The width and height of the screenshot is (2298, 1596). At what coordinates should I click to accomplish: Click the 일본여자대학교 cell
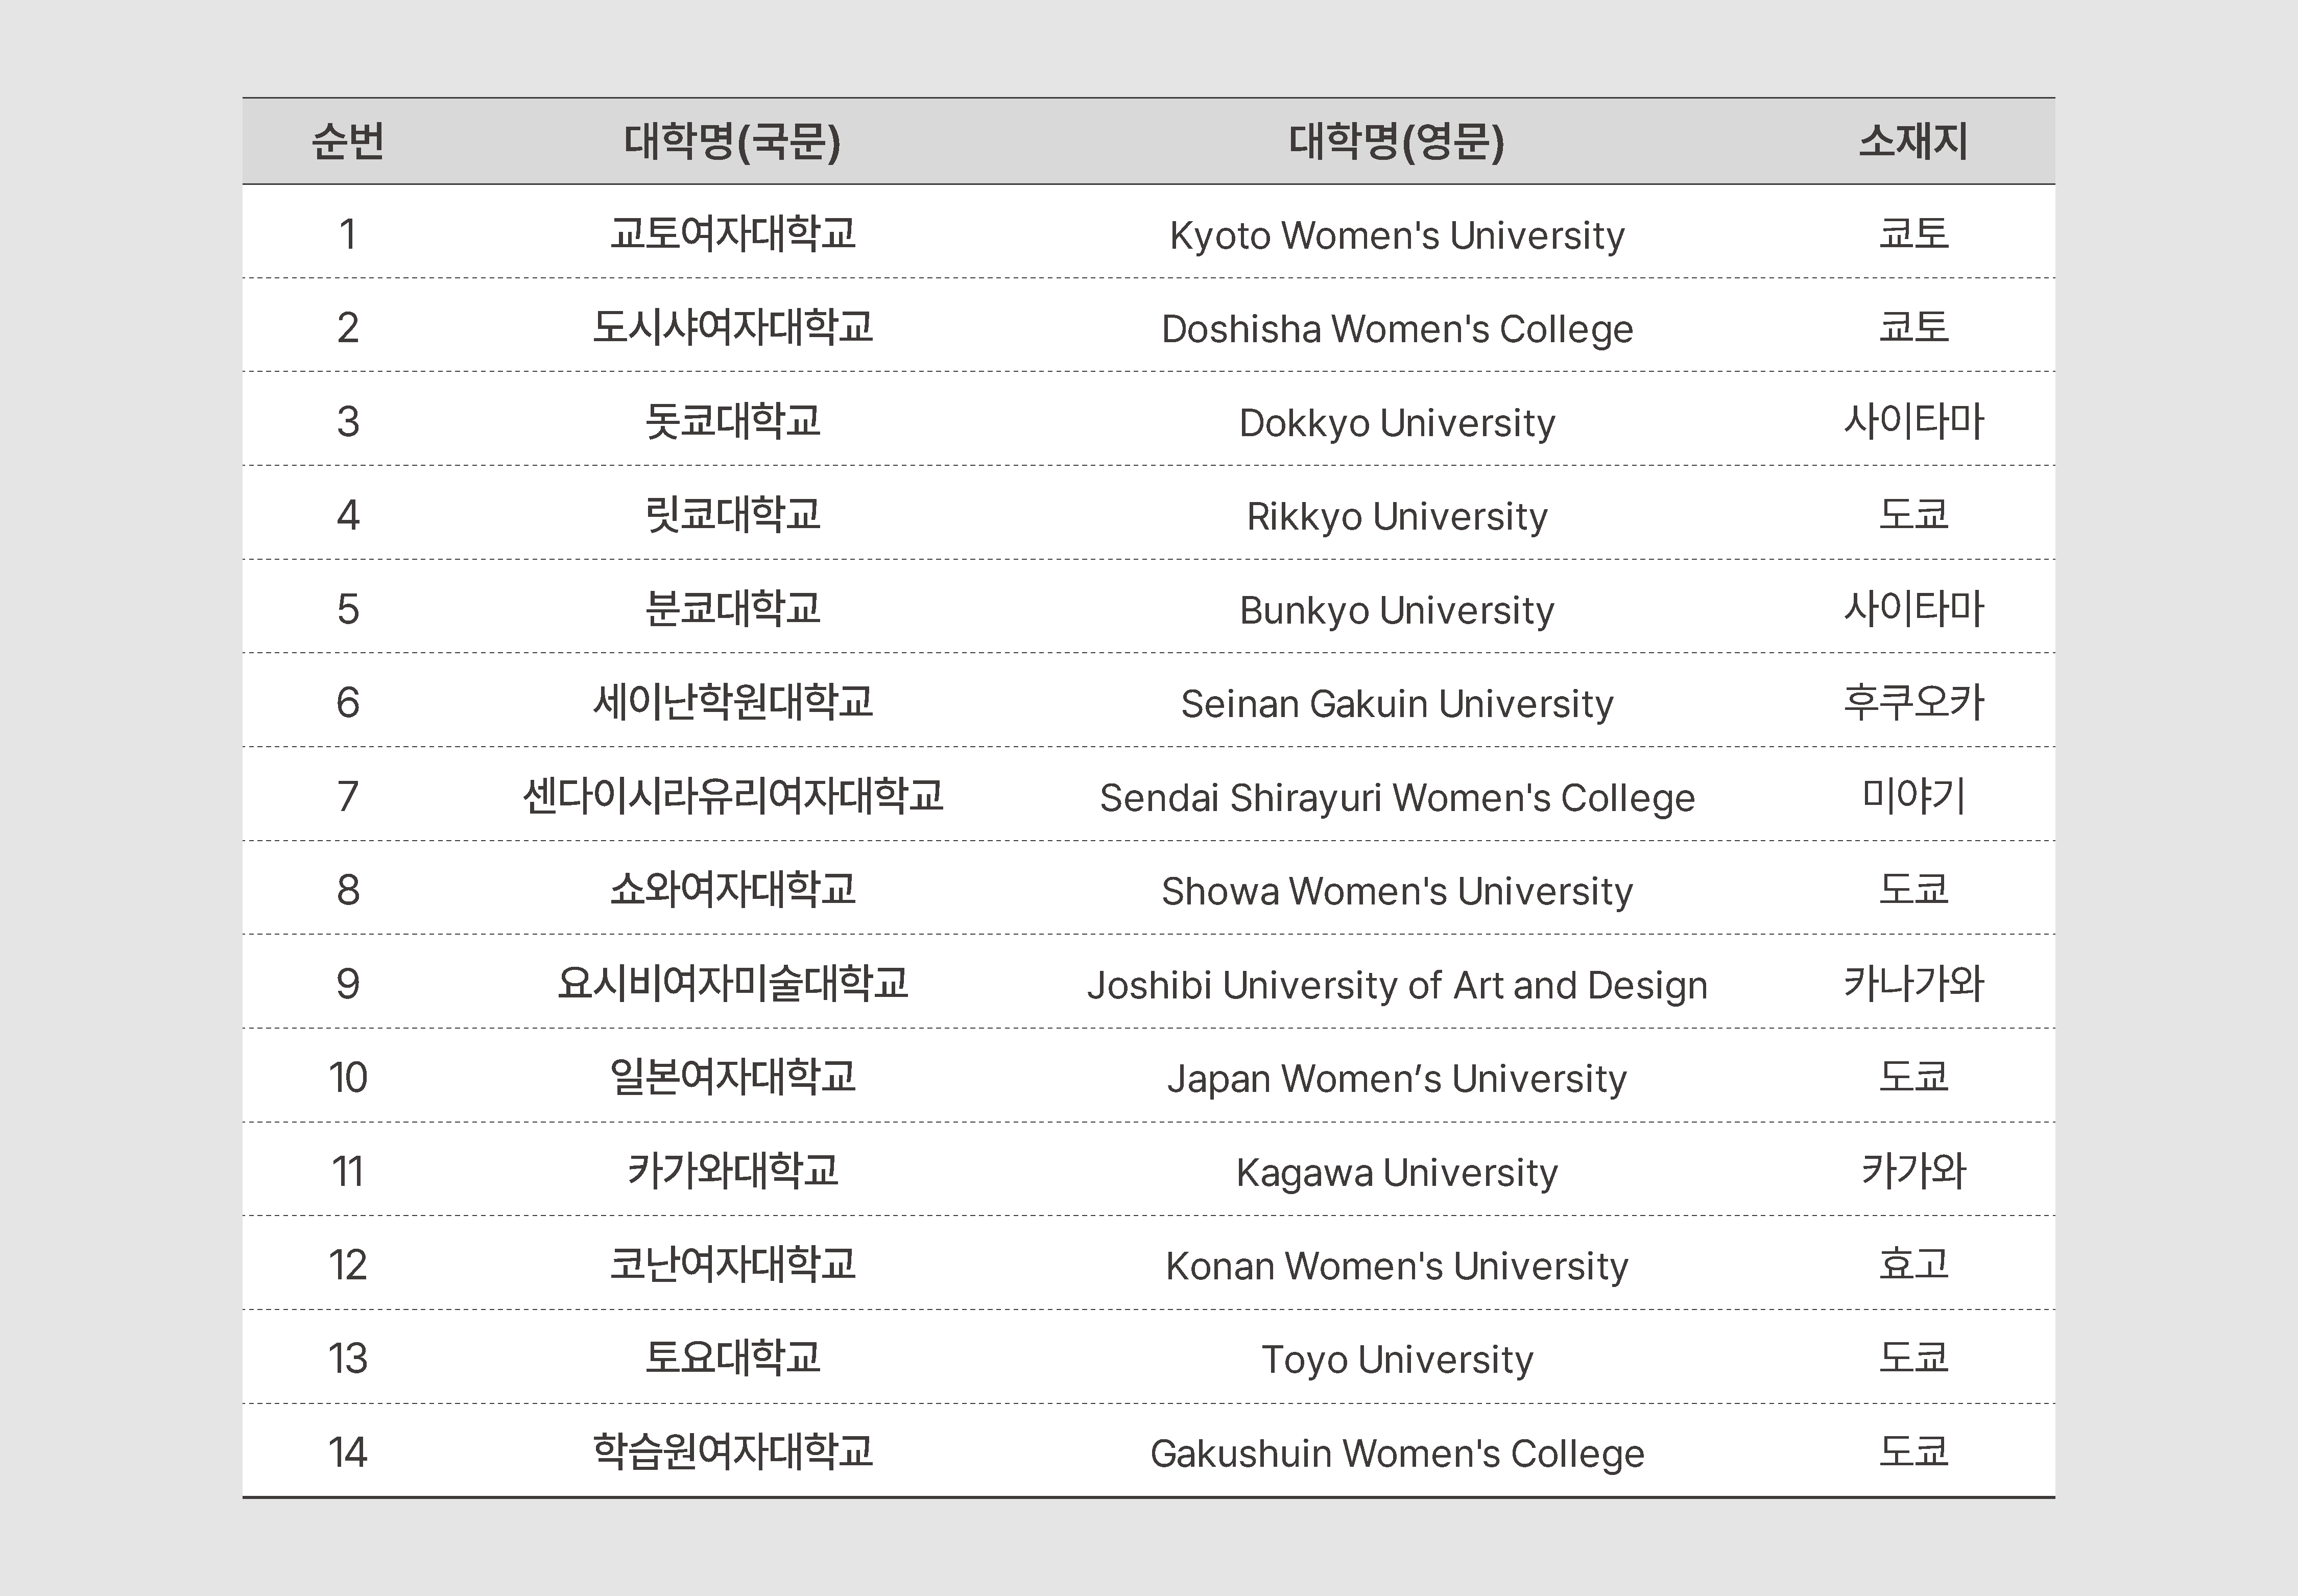[x=732, y=1077]
